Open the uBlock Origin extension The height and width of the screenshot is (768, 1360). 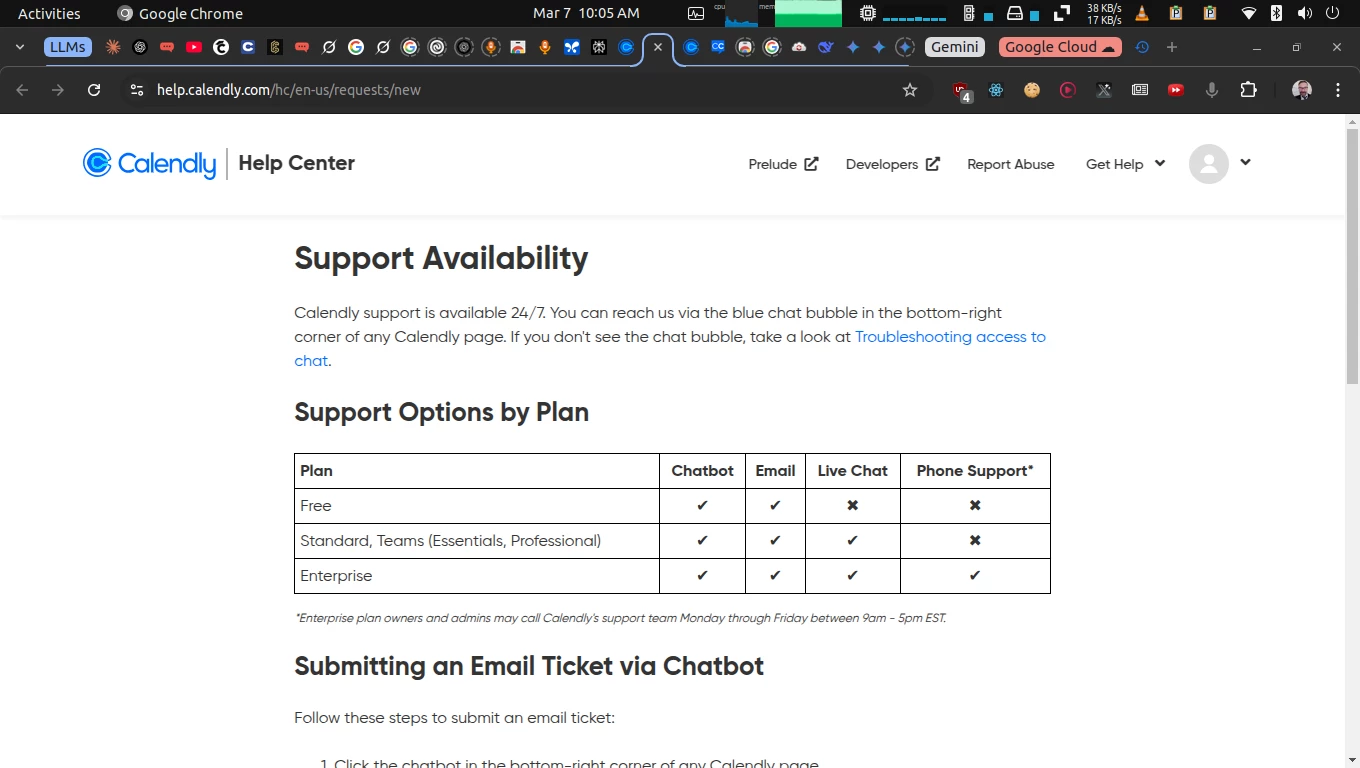coord(962,91)
